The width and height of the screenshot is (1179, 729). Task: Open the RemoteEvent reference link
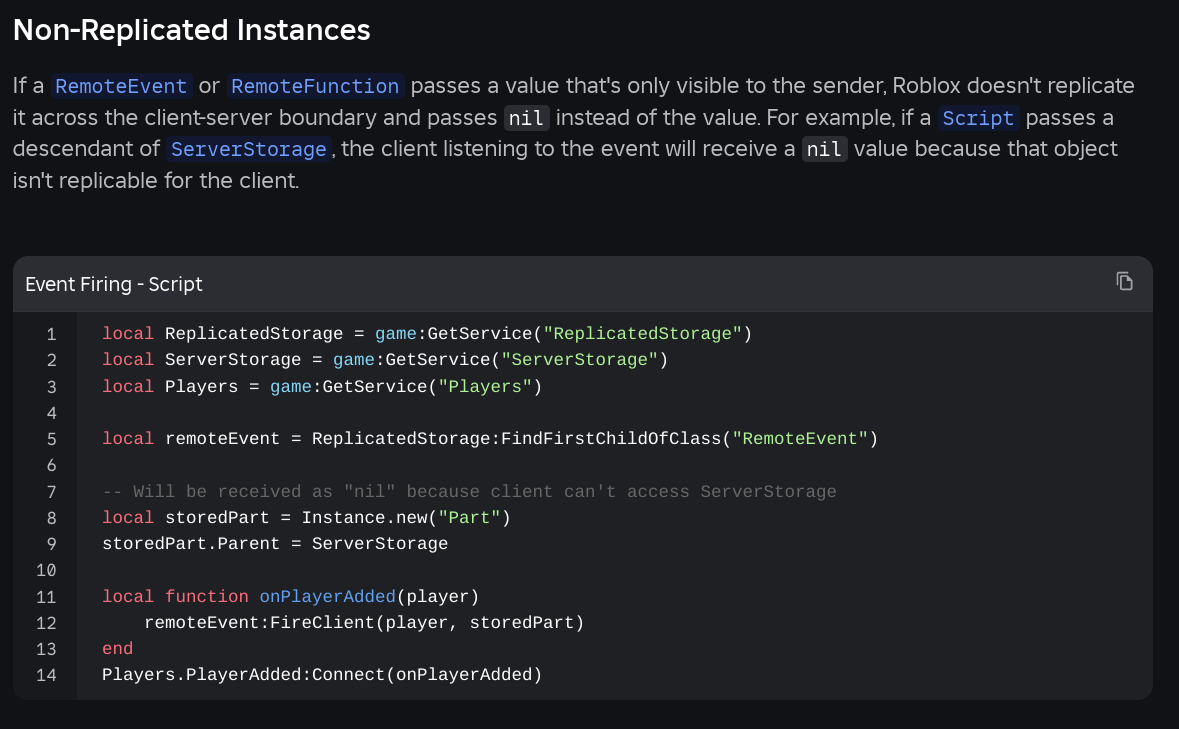pyautogui.click(x=121, y=86)
